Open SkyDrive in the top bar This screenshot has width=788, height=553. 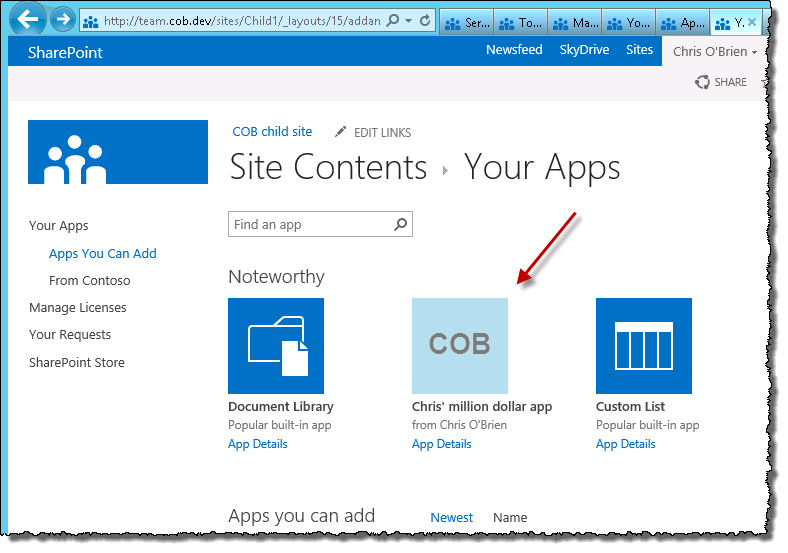click(584, 50)
